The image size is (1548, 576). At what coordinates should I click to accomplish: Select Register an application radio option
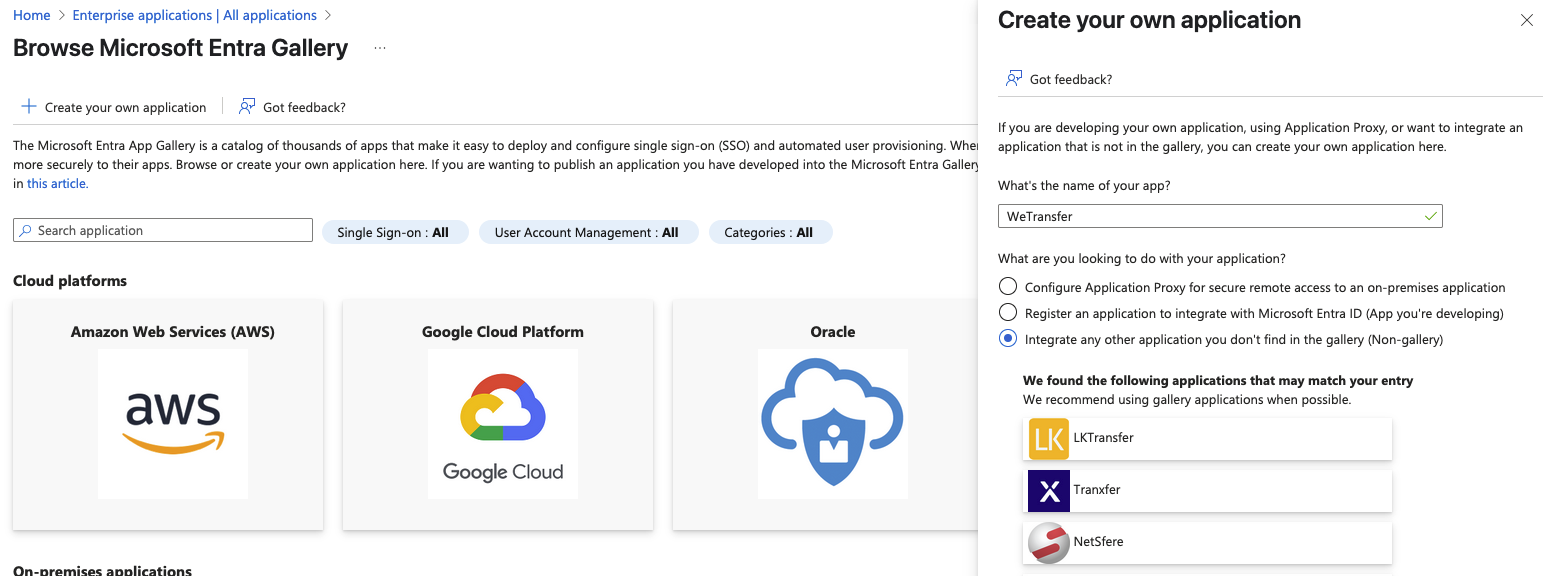[1008, 313]
